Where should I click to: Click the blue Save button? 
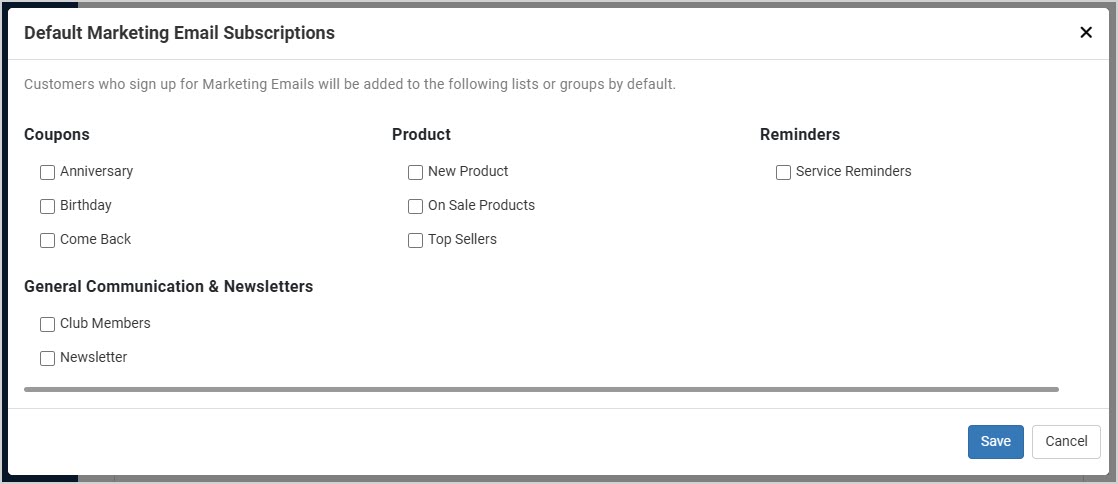coord(995,441)
